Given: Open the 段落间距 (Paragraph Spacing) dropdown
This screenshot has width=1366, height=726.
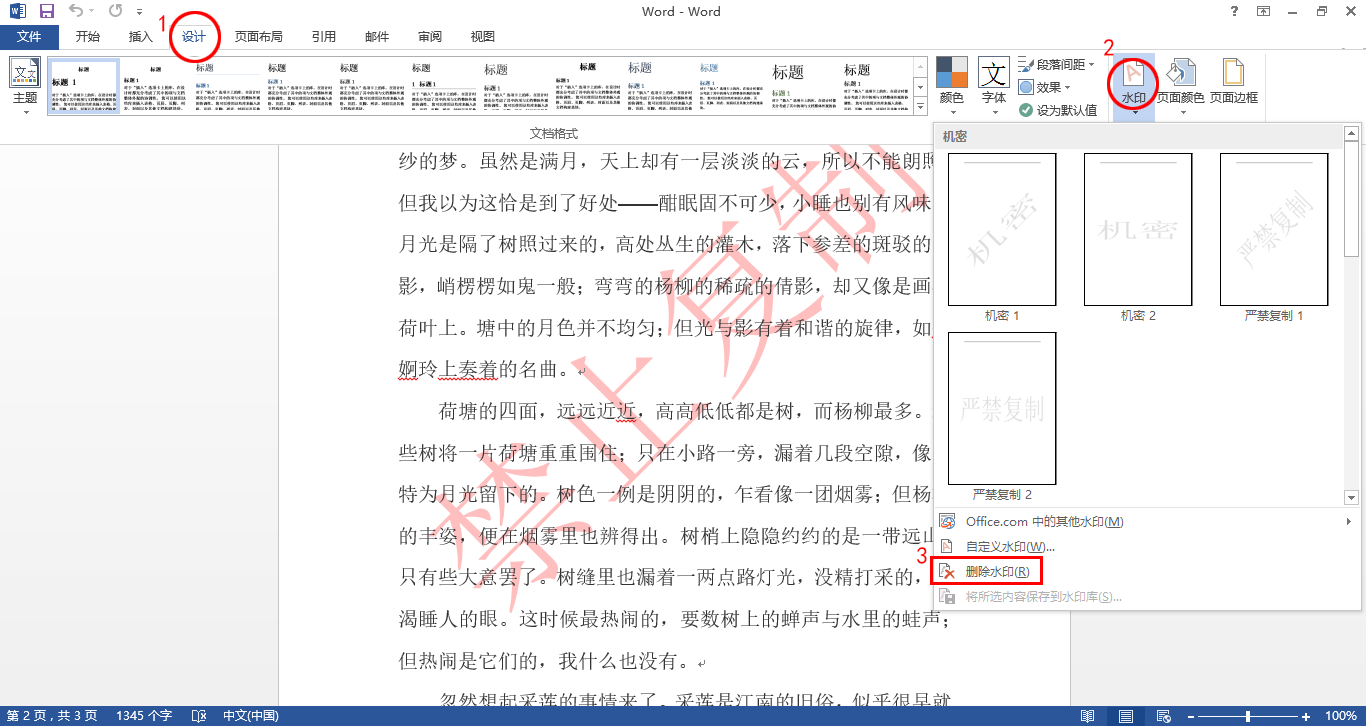Looking at the screenshot, I should pos(1057,64).
